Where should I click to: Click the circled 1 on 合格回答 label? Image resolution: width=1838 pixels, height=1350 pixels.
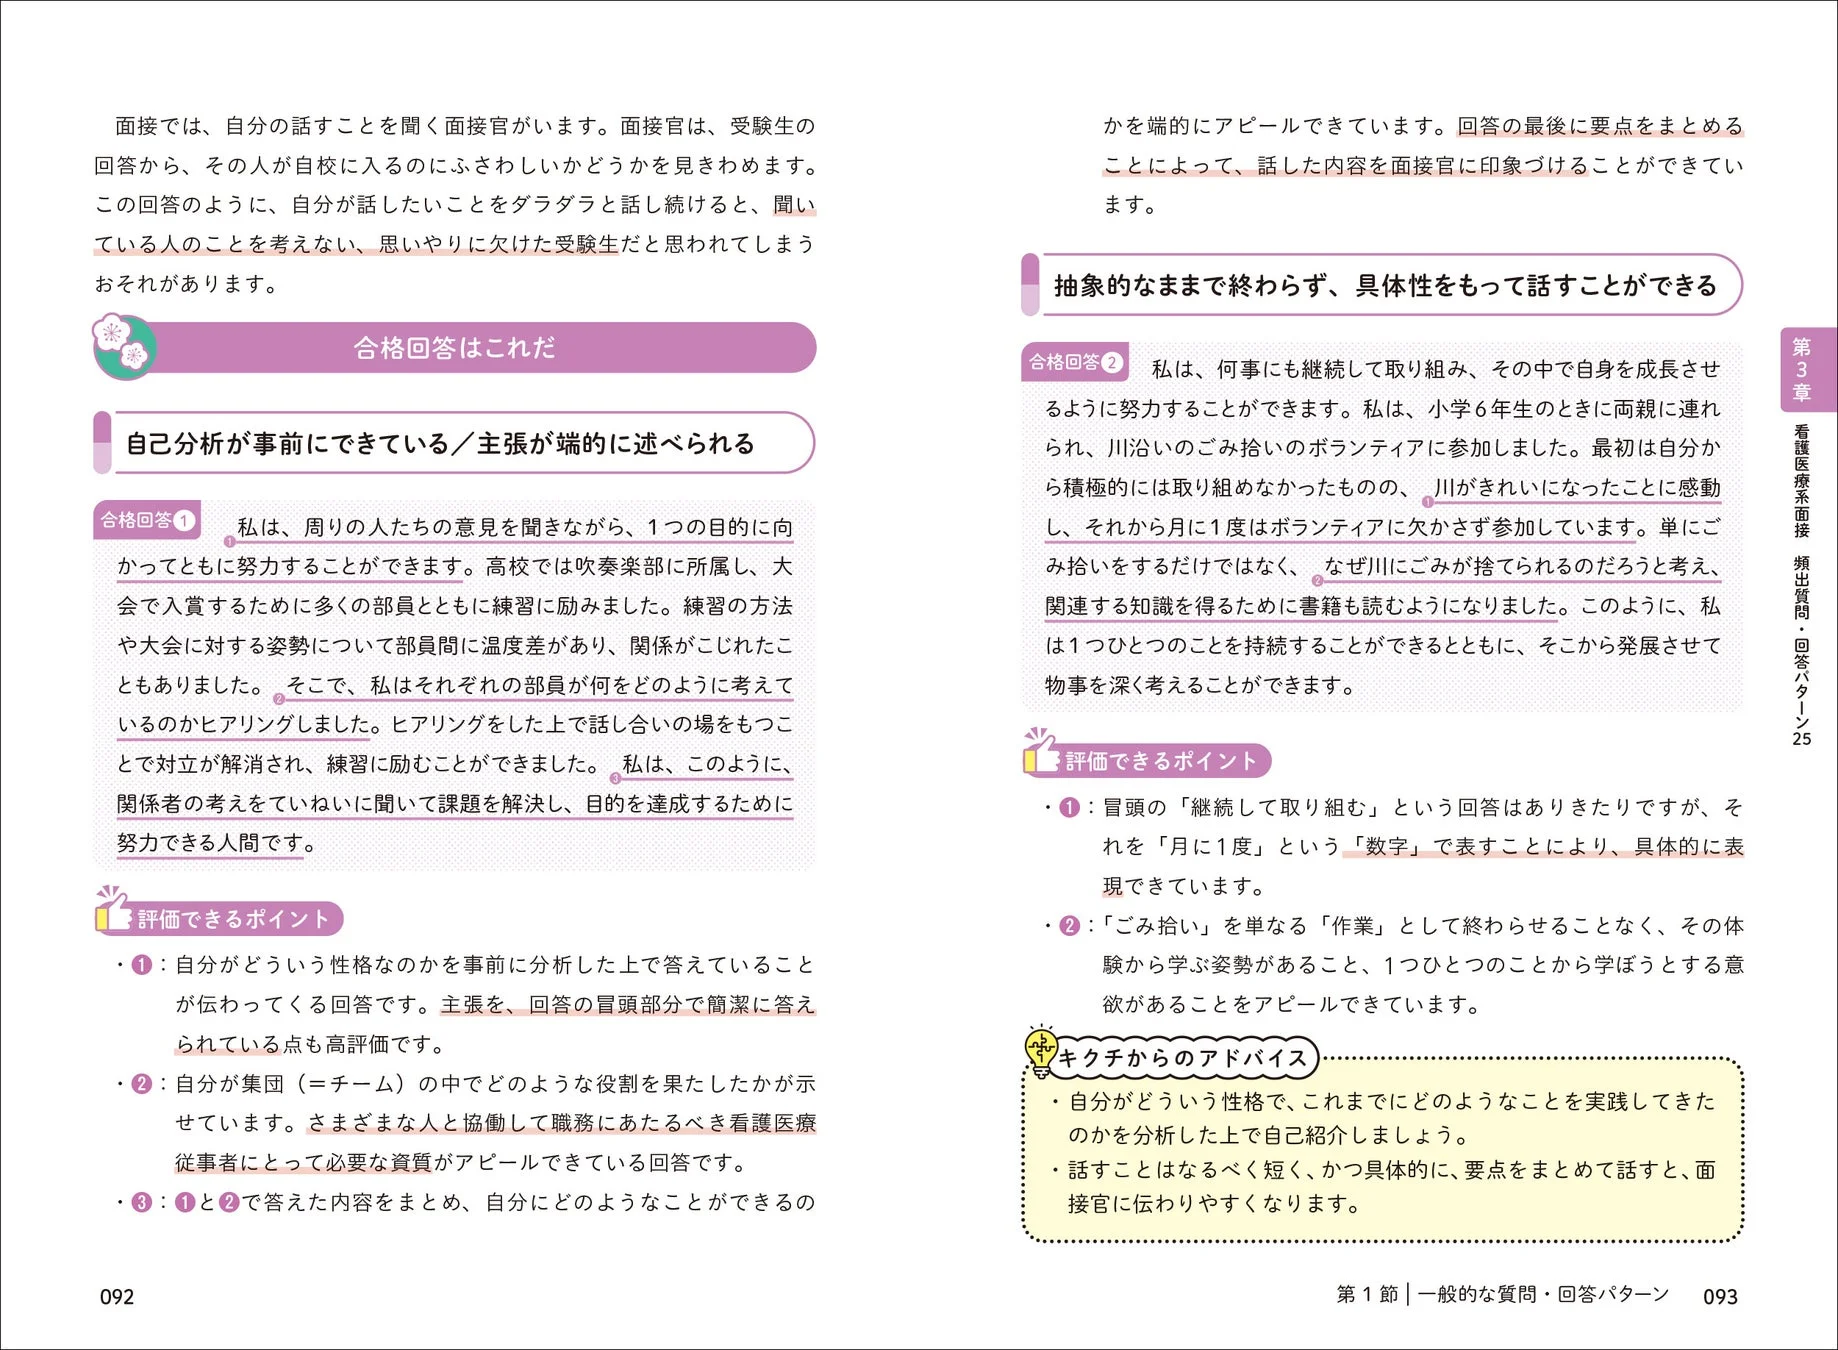point(184,520)
